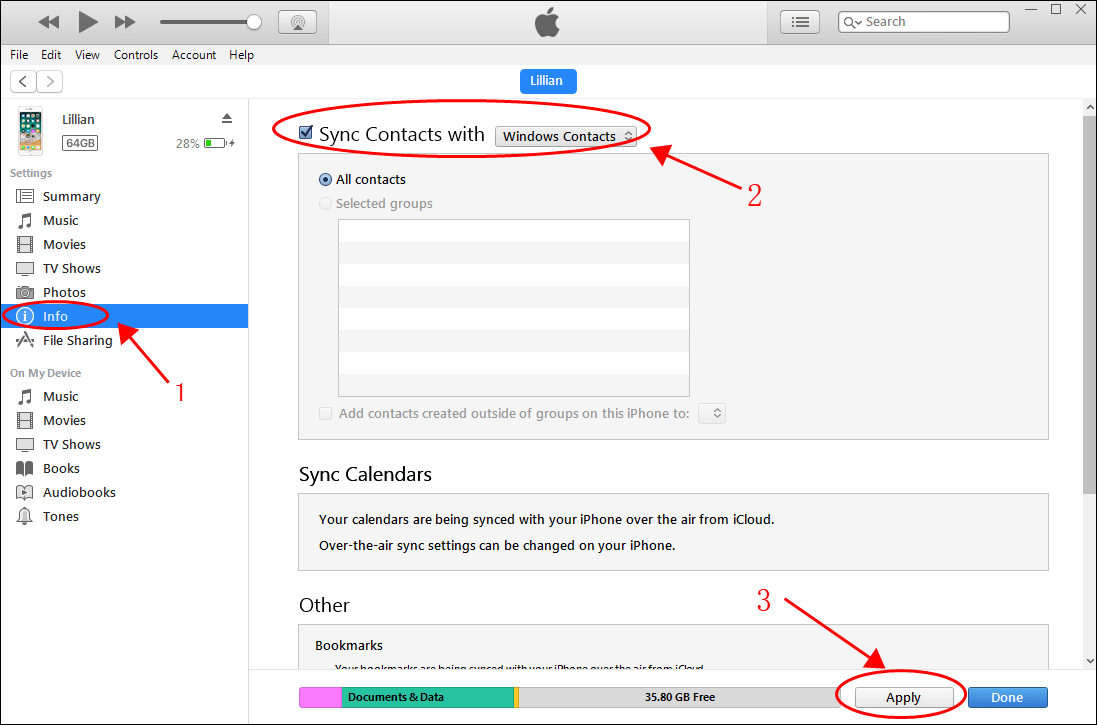Click the Done button
The width and height of the screenshot is (1097, 725).
(1006, 697)
